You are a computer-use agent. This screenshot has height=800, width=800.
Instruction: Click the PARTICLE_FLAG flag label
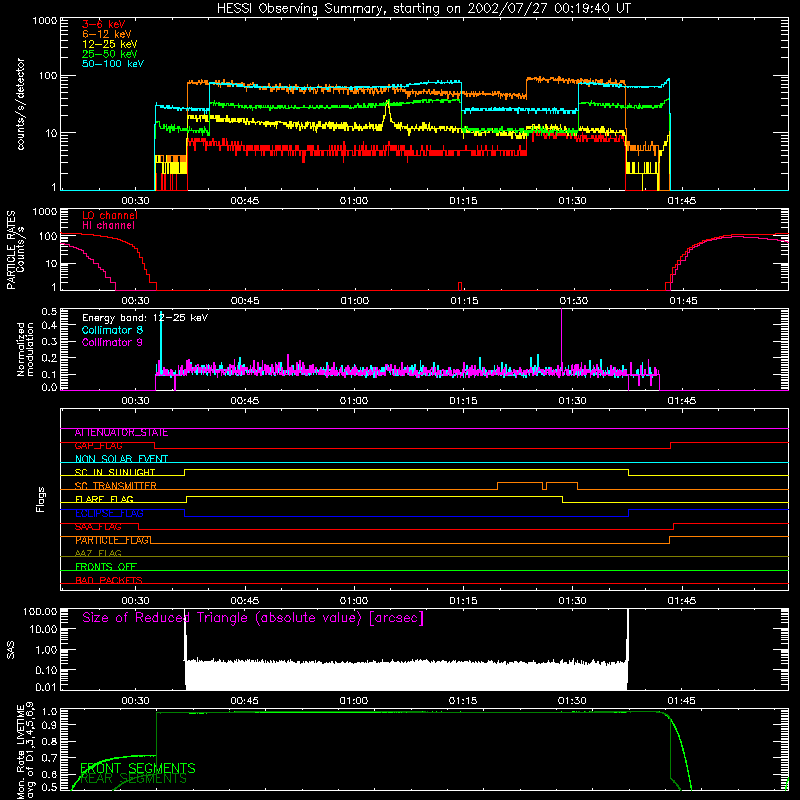point(113,540)
